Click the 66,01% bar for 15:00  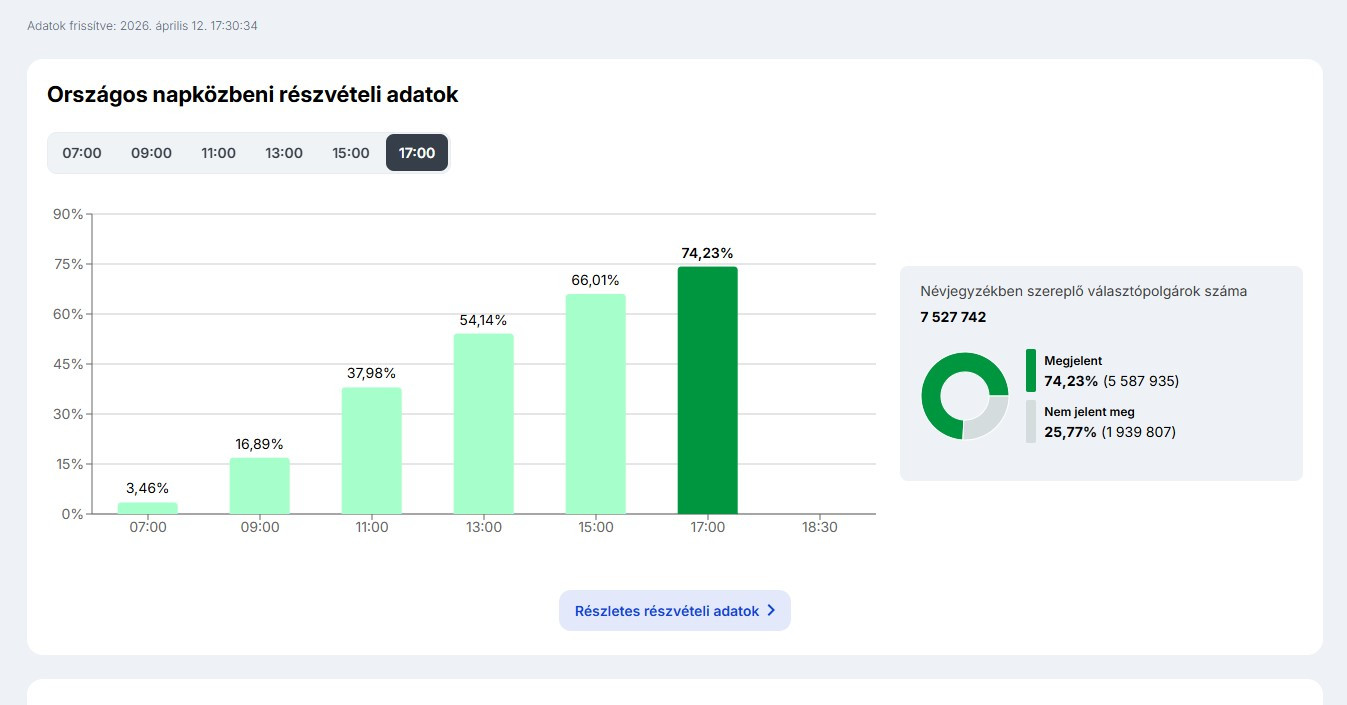tap(596, 404)
